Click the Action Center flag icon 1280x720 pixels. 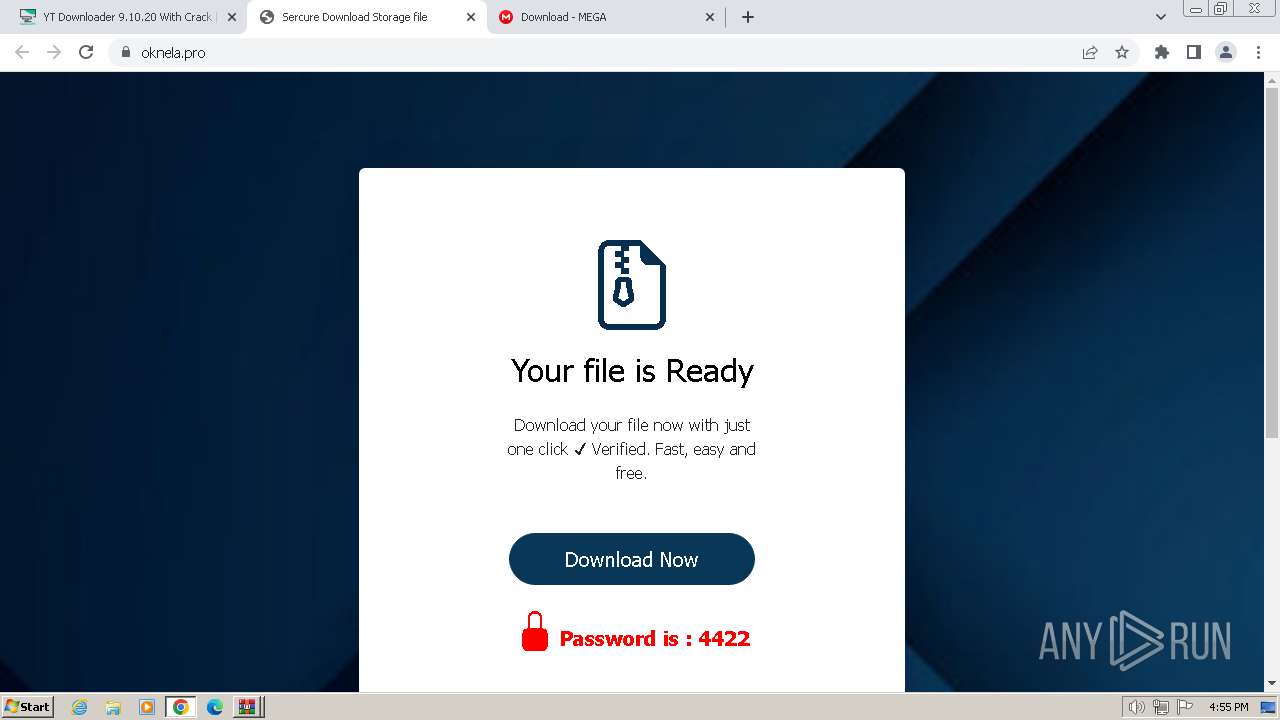pyautogui.click(x=1185, y=707)
